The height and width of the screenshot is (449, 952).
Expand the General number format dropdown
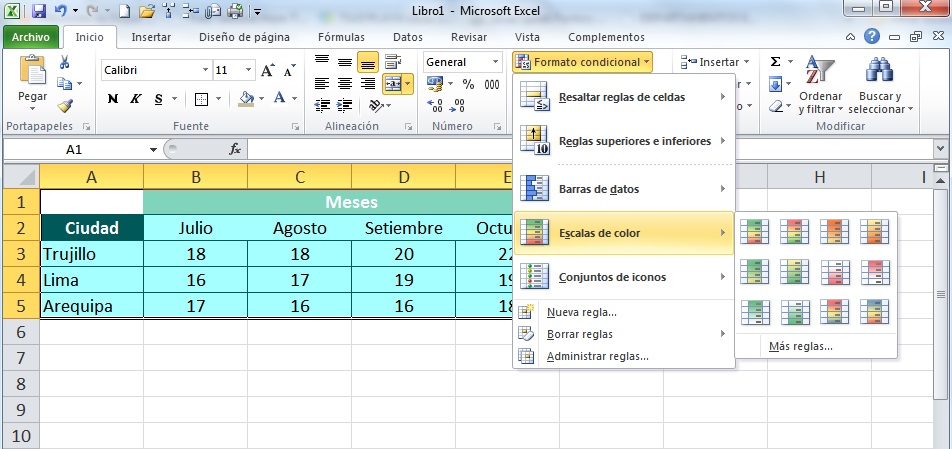tap(495, 62)
